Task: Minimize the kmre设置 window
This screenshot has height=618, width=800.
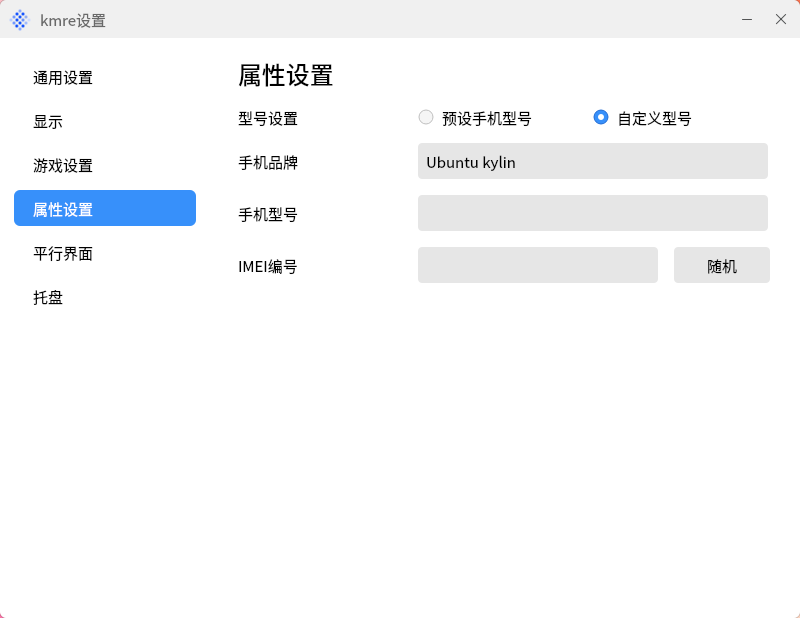Action: pos(746,19)
